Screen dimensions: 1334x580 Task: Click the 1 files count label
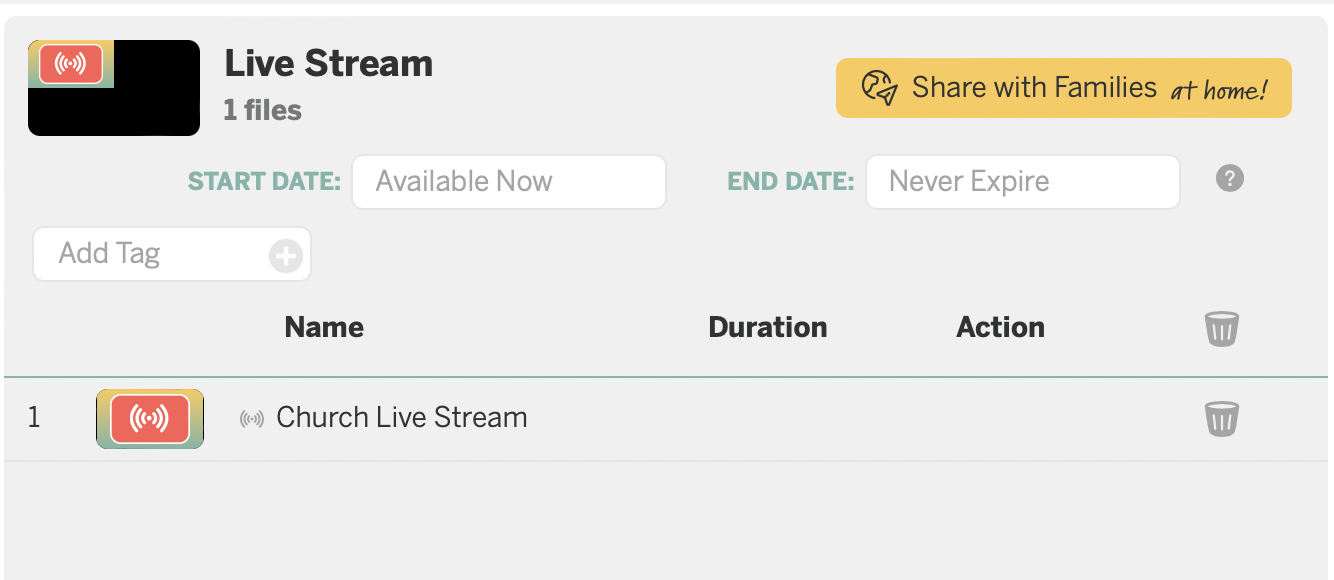click(x=263, y=110)
